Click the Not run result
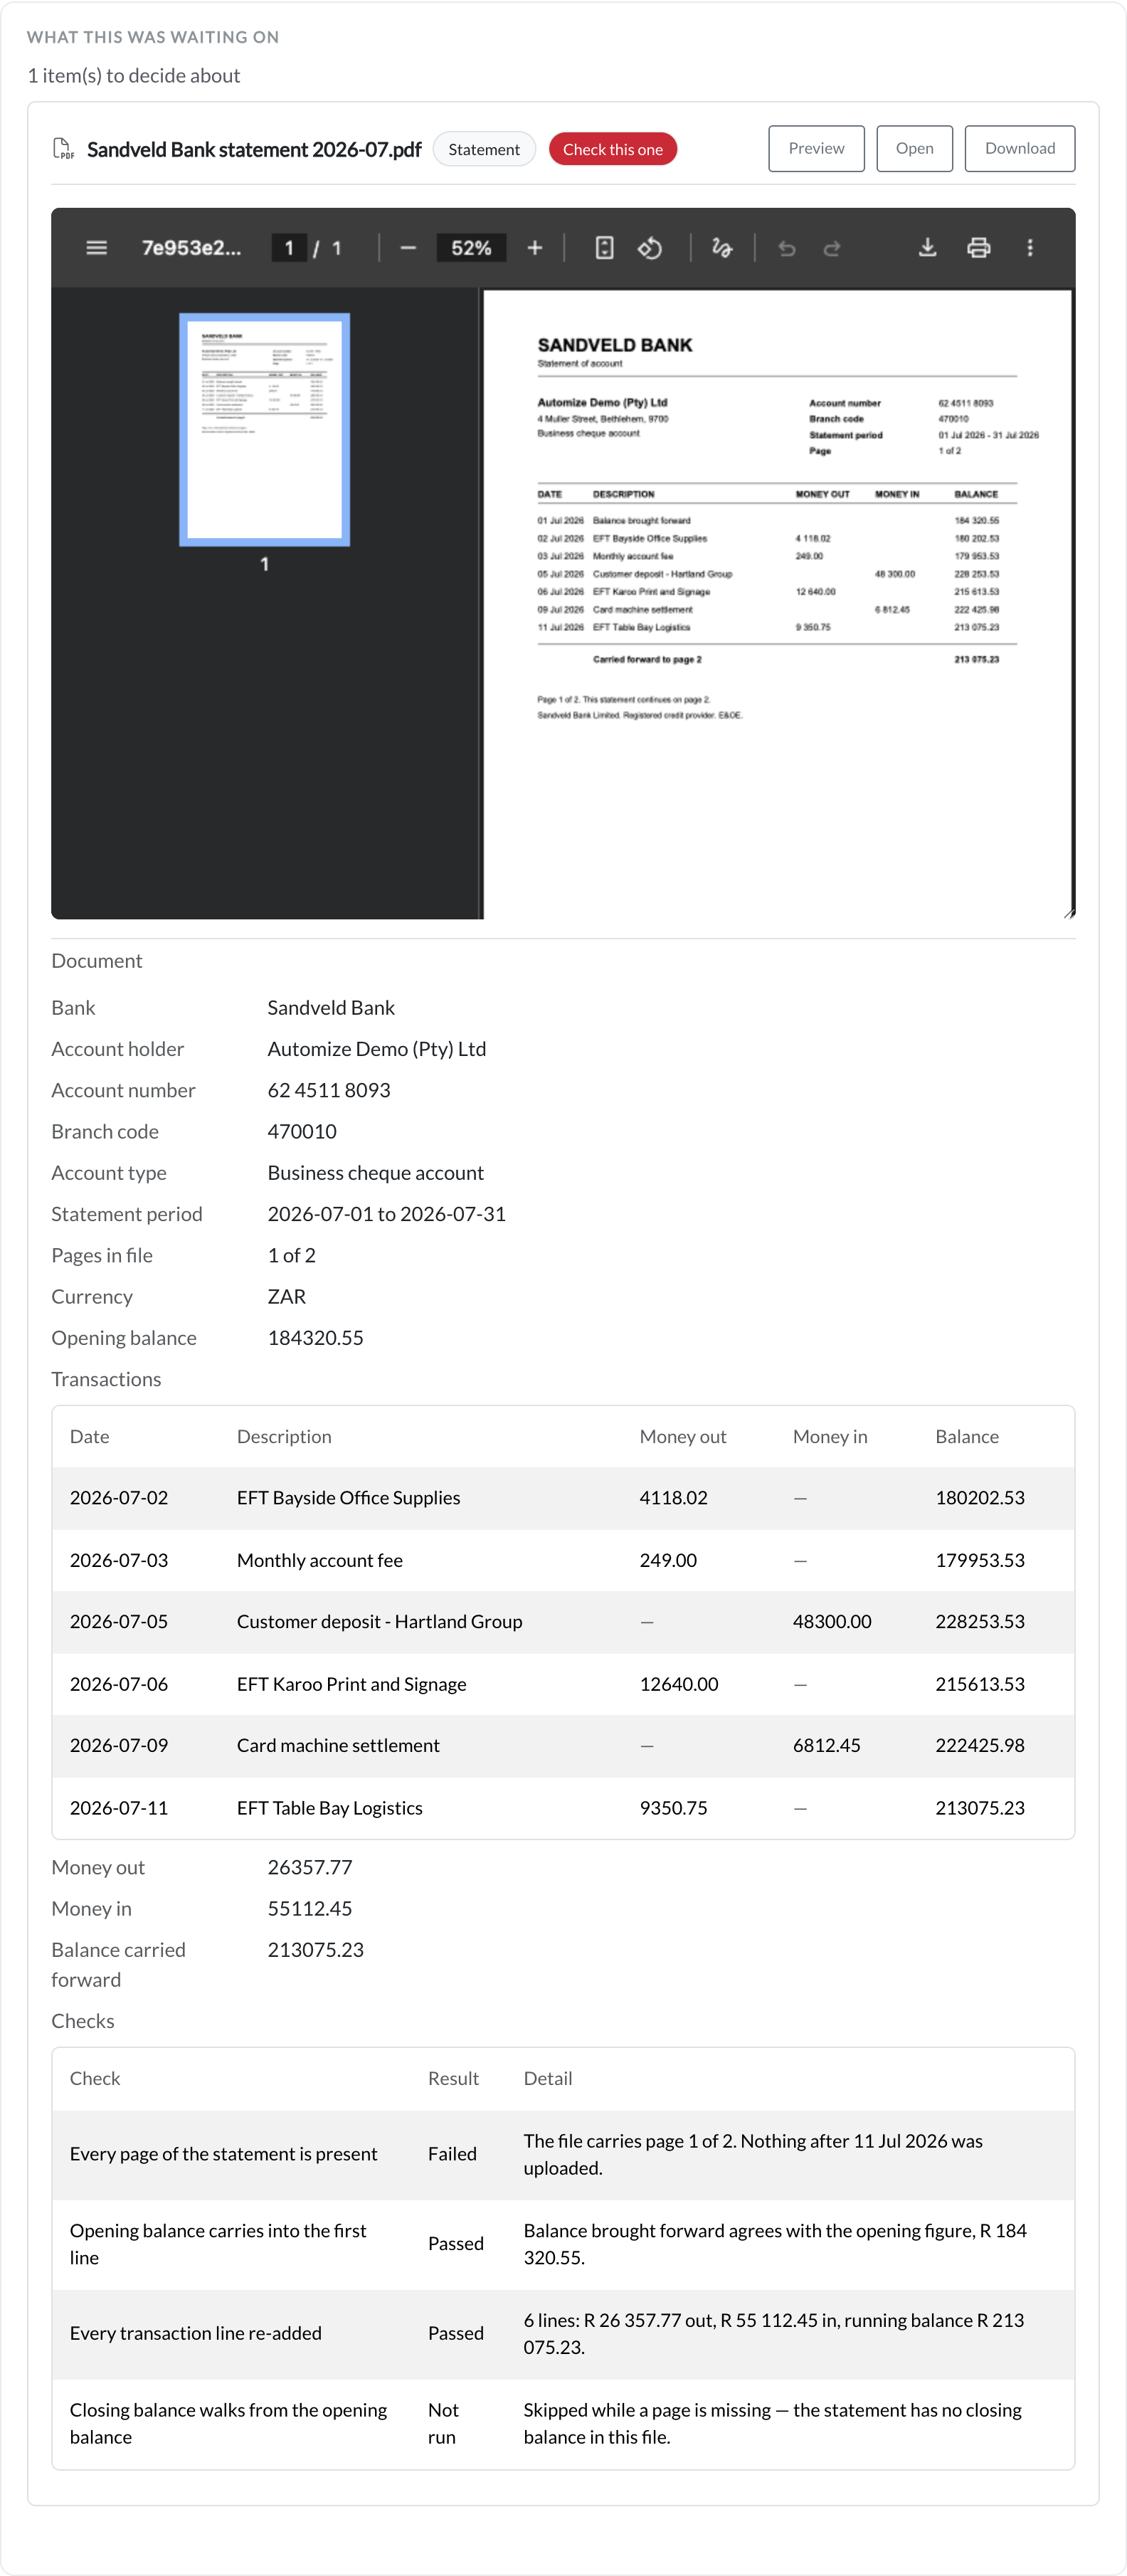The height and width of the screenshot is (2576, 1127). [443, 2424]
